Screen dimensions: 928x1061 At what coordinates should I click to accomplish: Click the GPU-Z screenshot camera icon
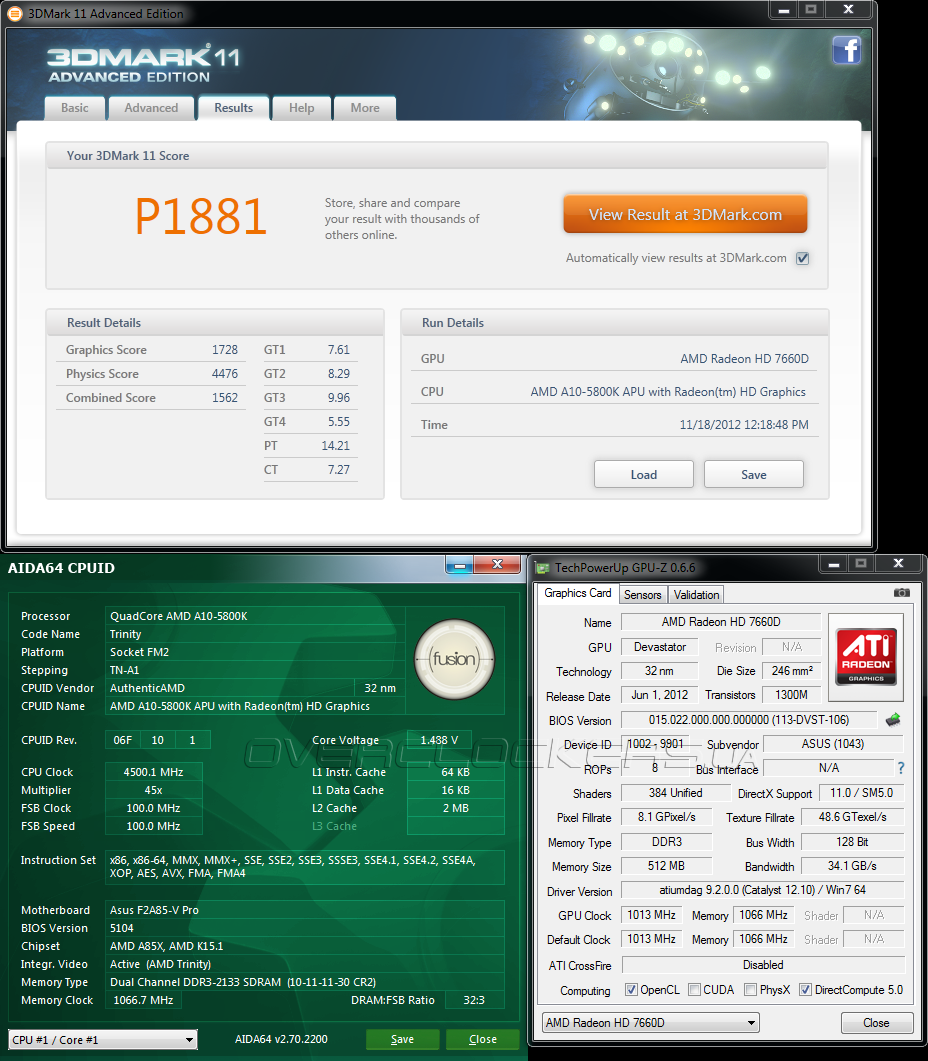[x=901, y=593]
